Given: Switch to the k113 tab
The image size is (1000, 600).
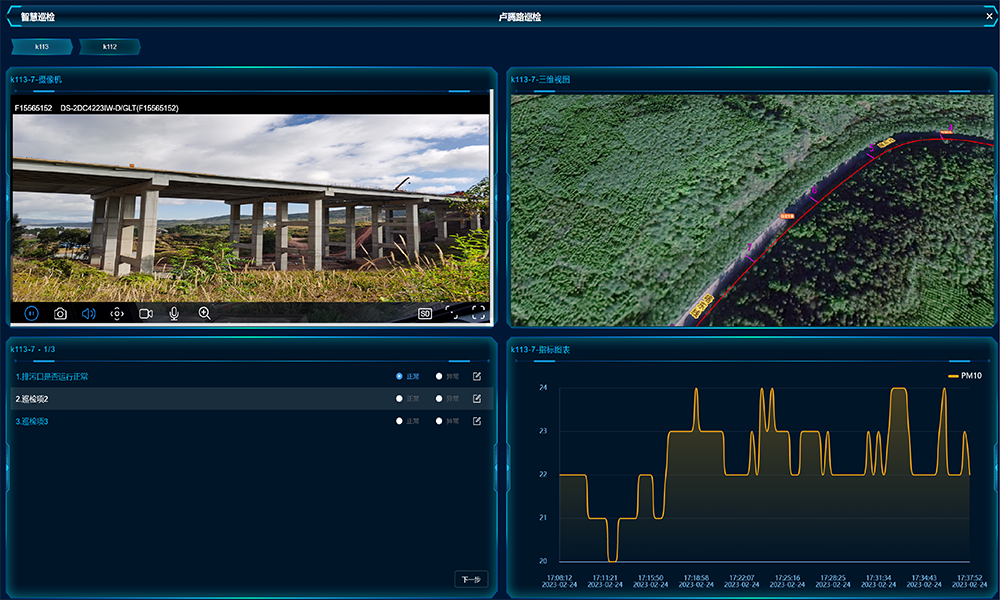Looking at the screenshot, I should pos(42,47).
